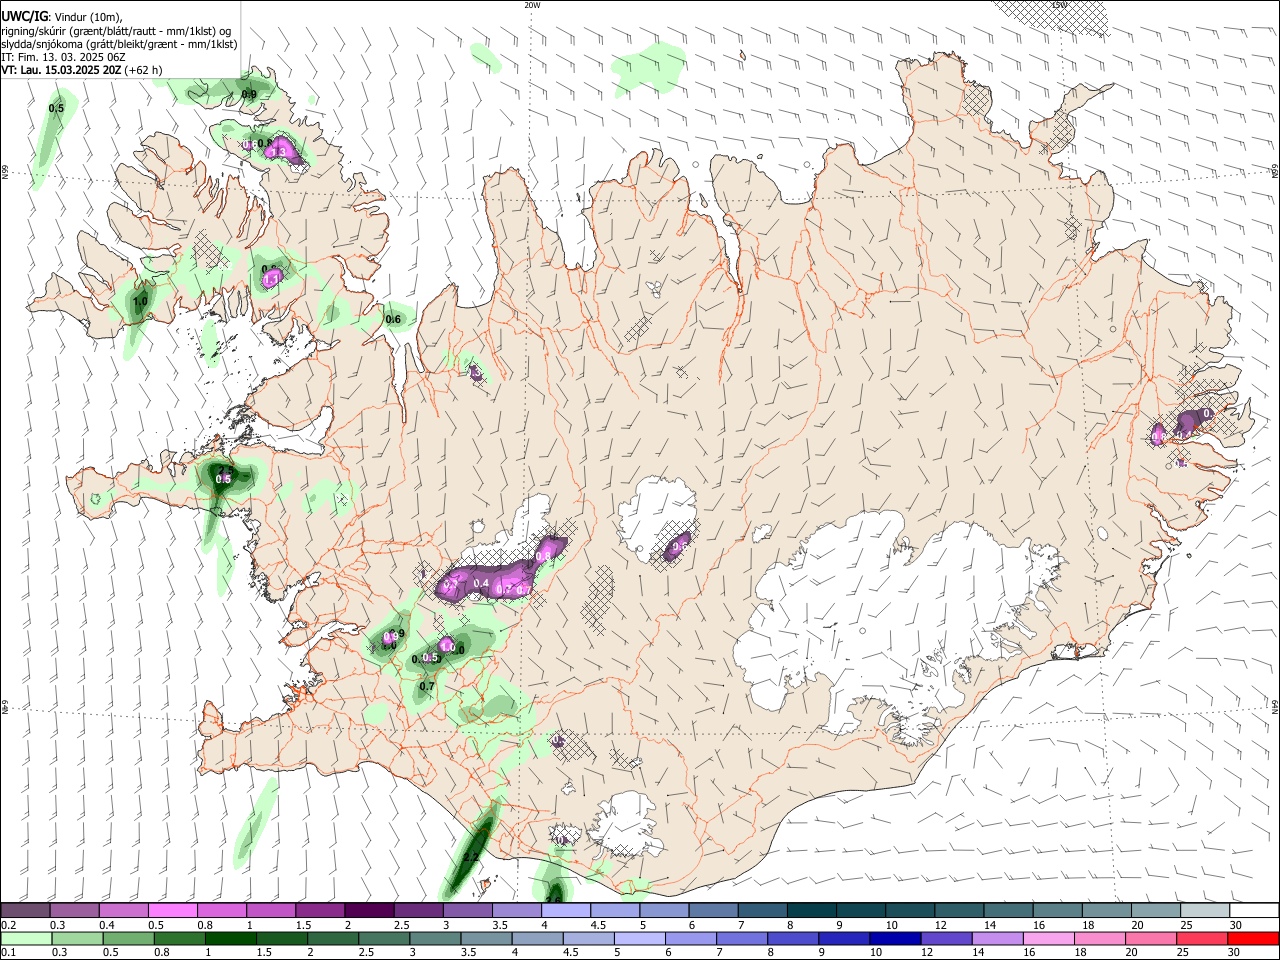Click the 15W longitude label at top
The width and height of the screenshot is (1280, 960).
(x=1059, y=5)
